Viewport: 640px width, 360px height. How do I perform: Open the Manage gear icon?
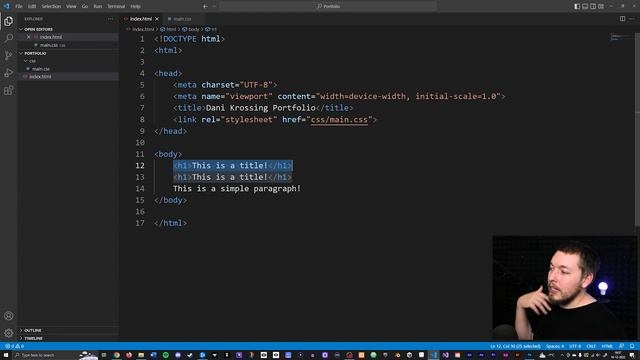(9, 333)
